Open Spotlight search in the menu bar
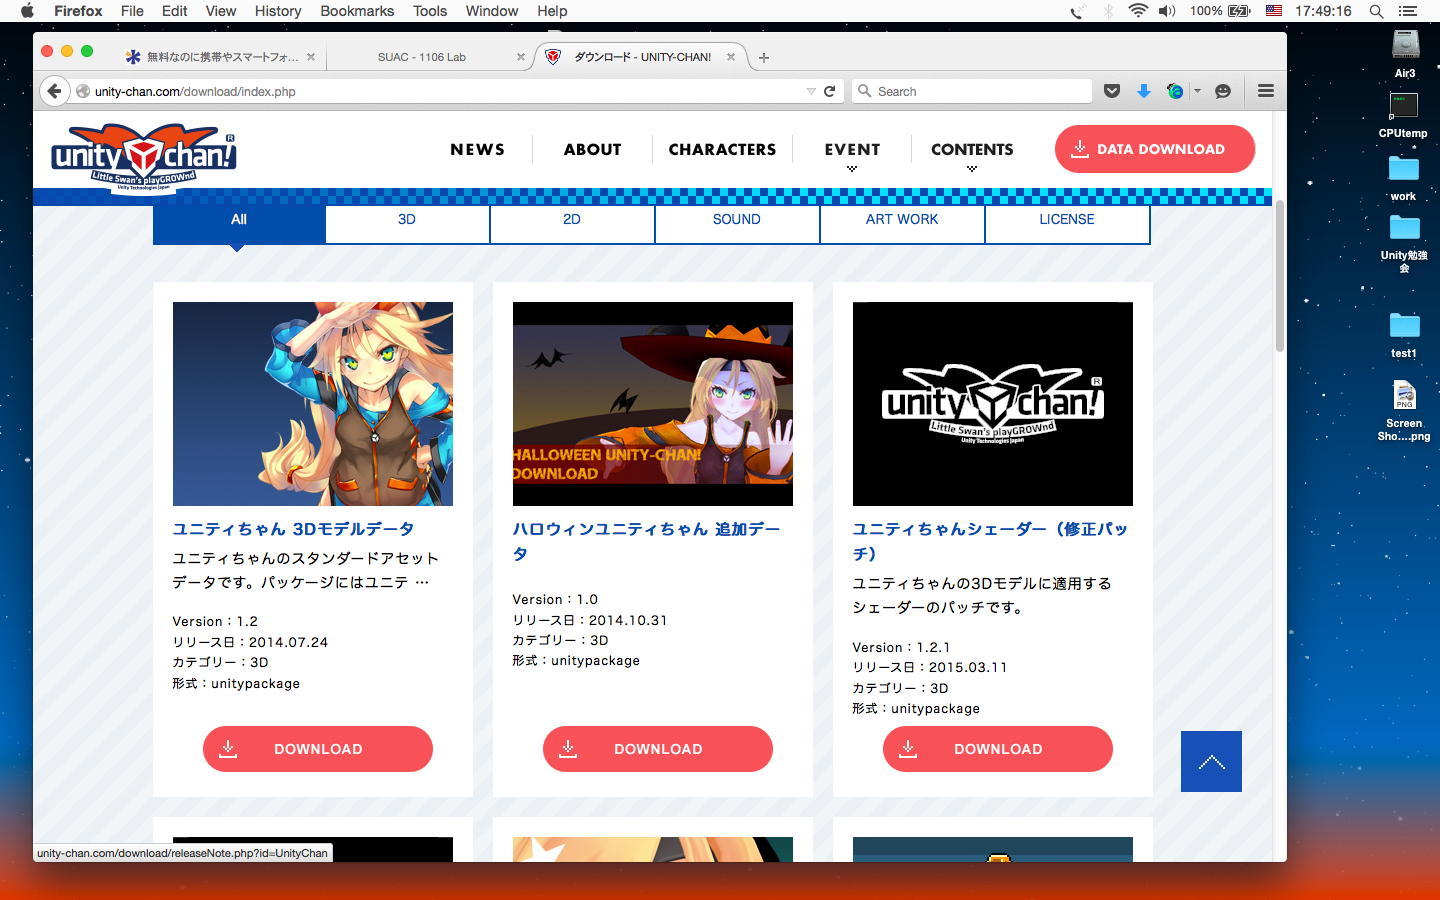The width and height of the screenshot is (1440, 900). (x=1376, y=11)
